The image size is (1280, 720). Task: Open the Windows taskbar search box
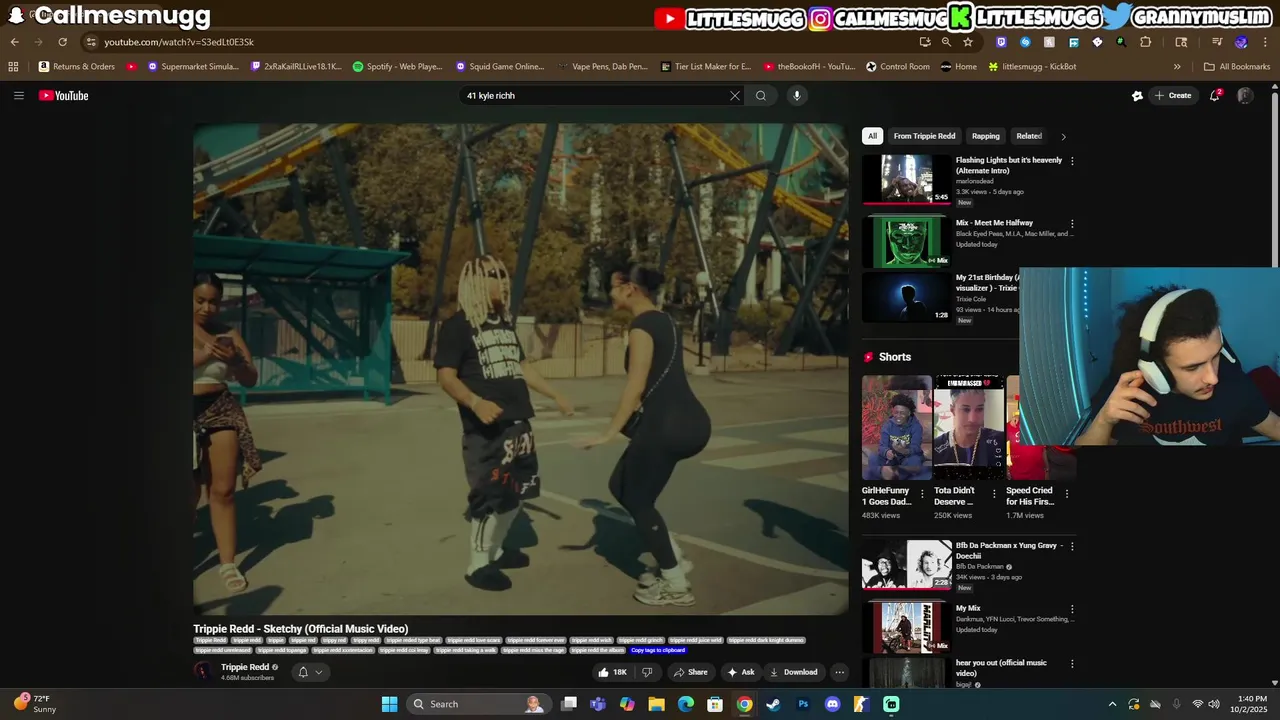[479, 704]
